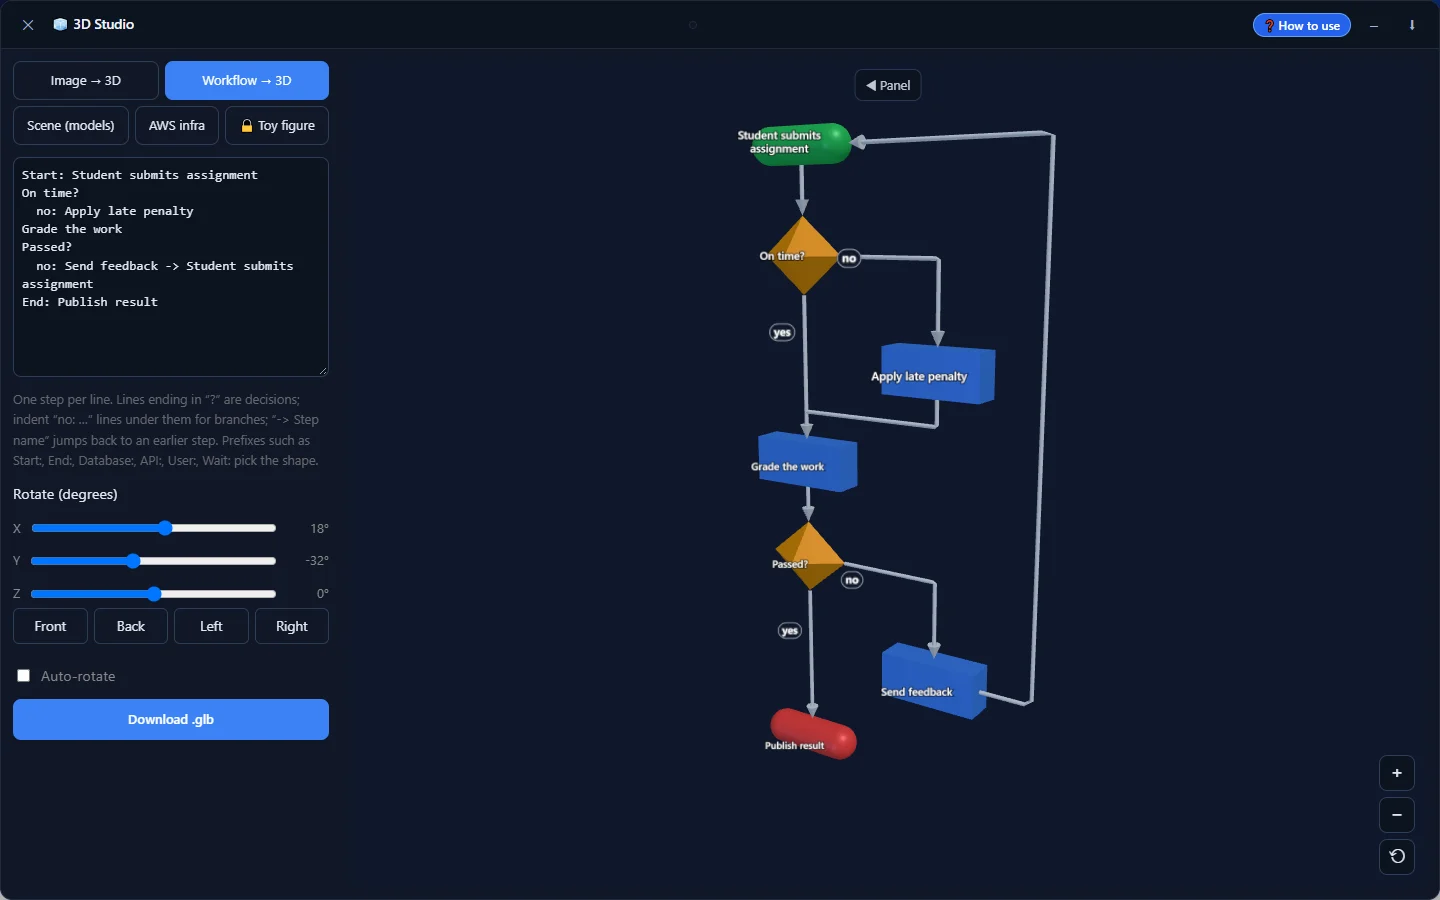Screen dimensions: 1440x900
Task: Adjust the X rotation slider
Action: click(x=154, y=528)
